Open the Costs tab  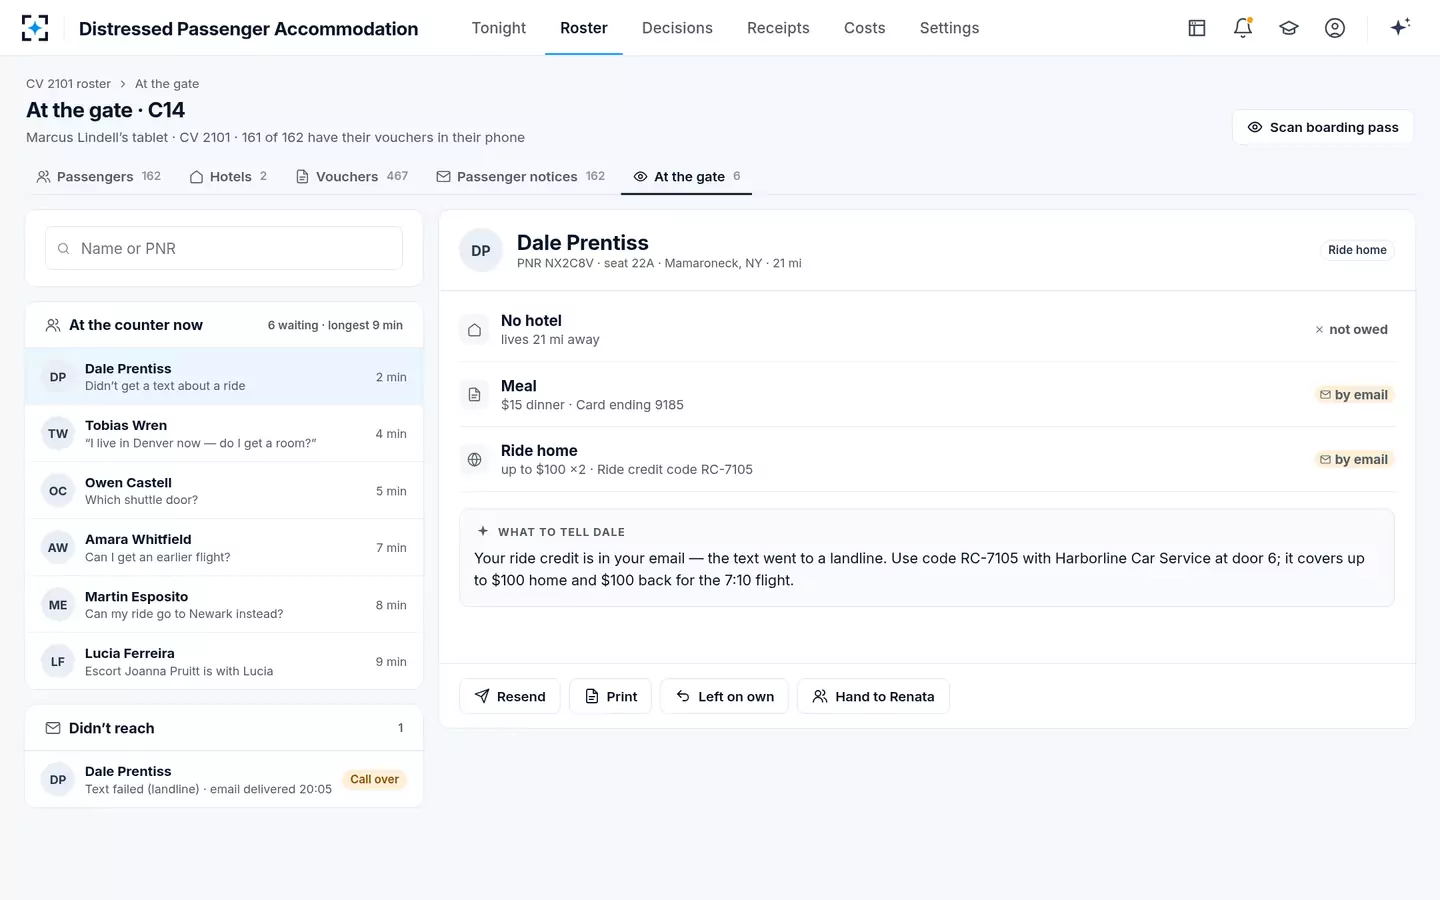click(x=865, y=28)
